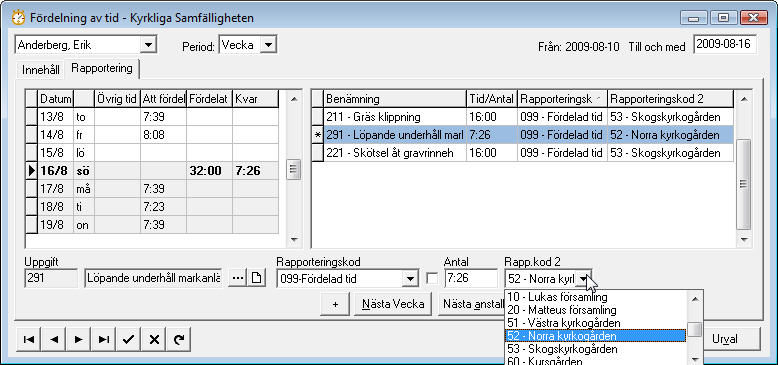The width and height of the screenshot is (778, 365).
Task: Open task lookup ellipsis button
Action: pyautogui.click(x=238, y=278)
